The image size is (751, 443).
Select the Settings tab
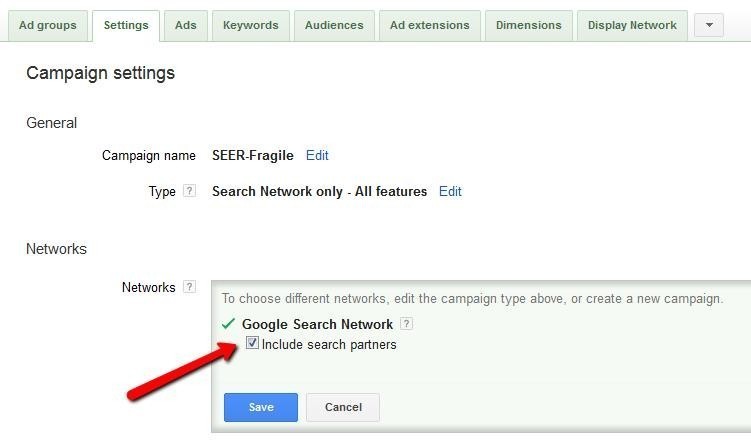coord(126,25)
